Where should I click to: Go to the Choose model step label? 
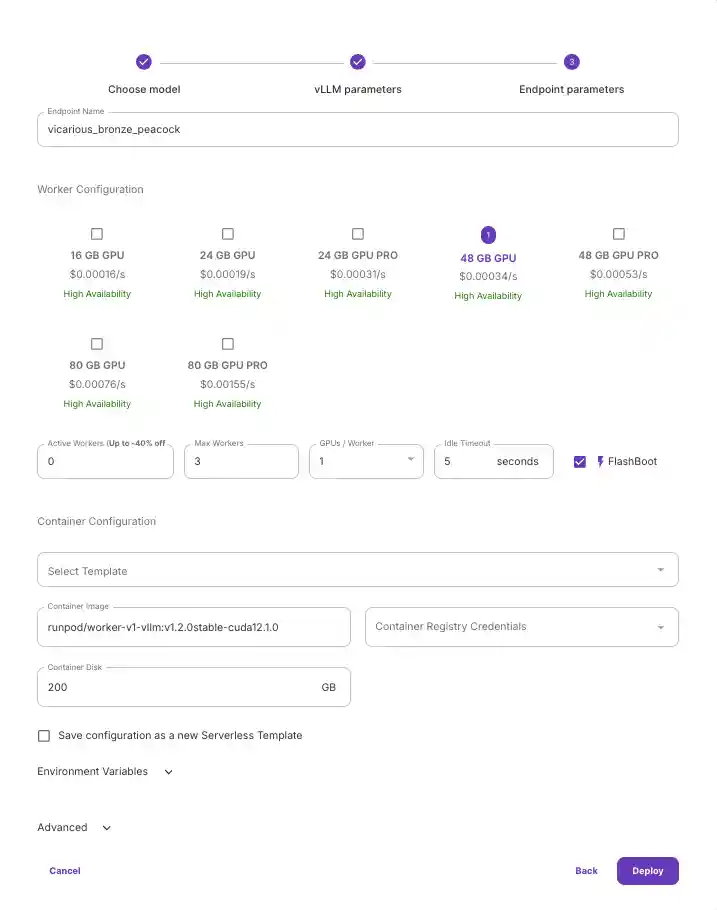[144, 89]
